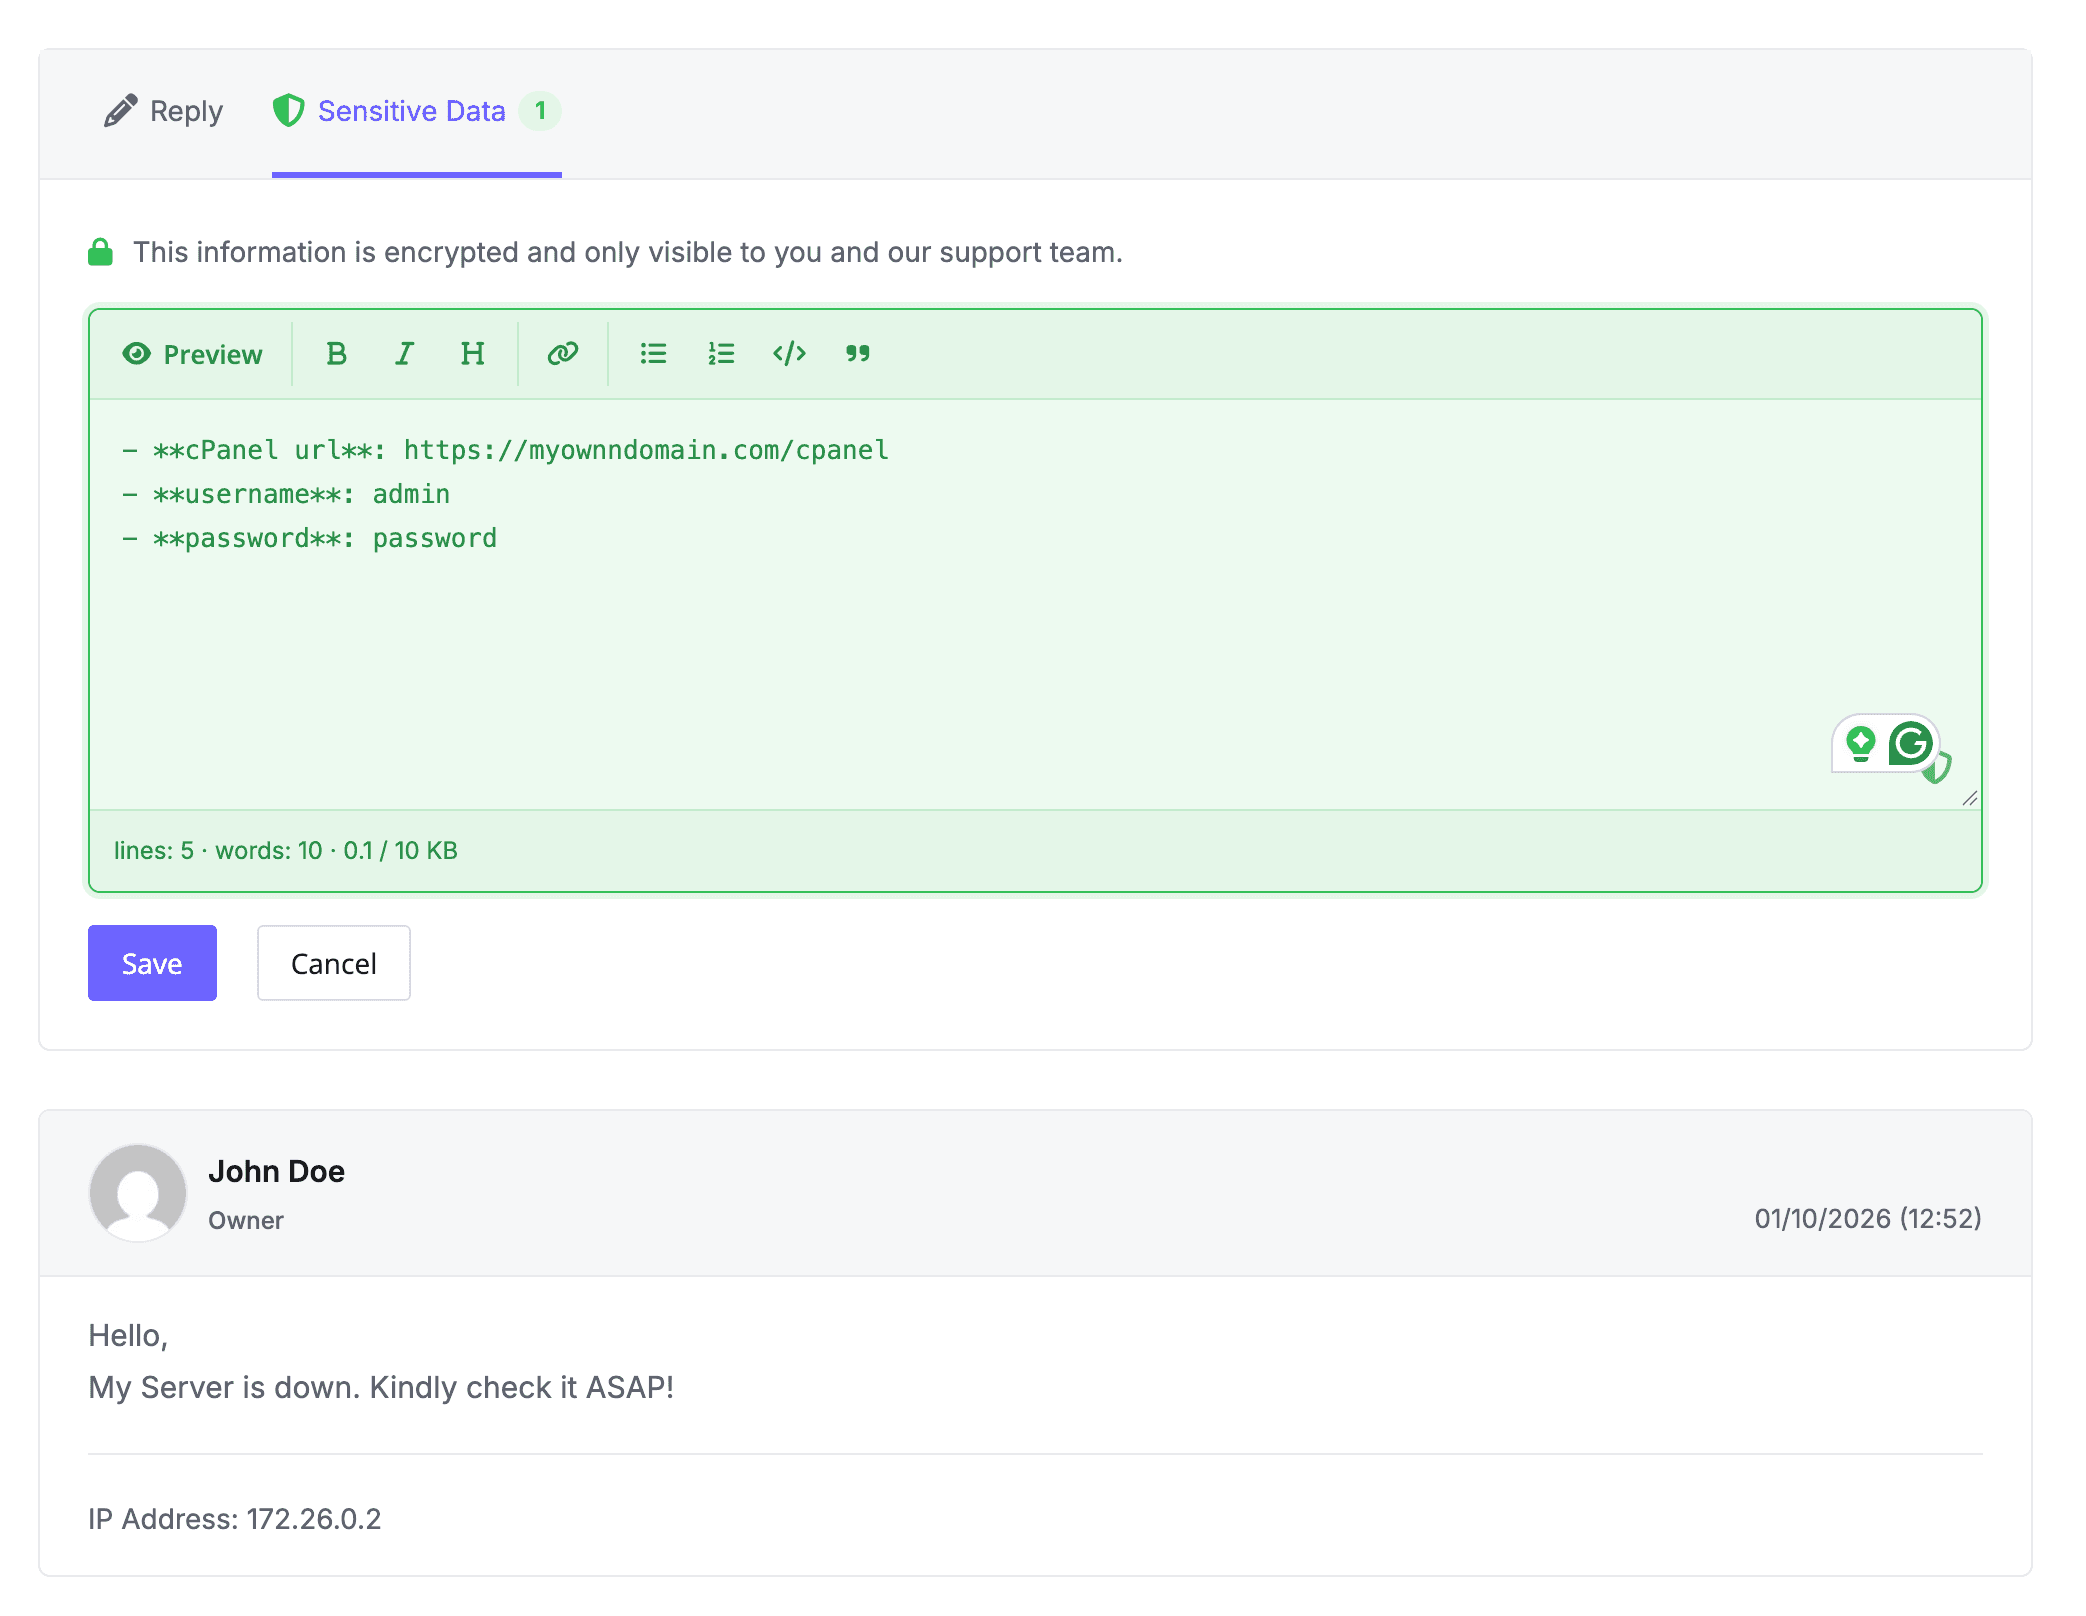
Task: Insert a numbered list
Action: pyautogui.click(x=721, y=354)
